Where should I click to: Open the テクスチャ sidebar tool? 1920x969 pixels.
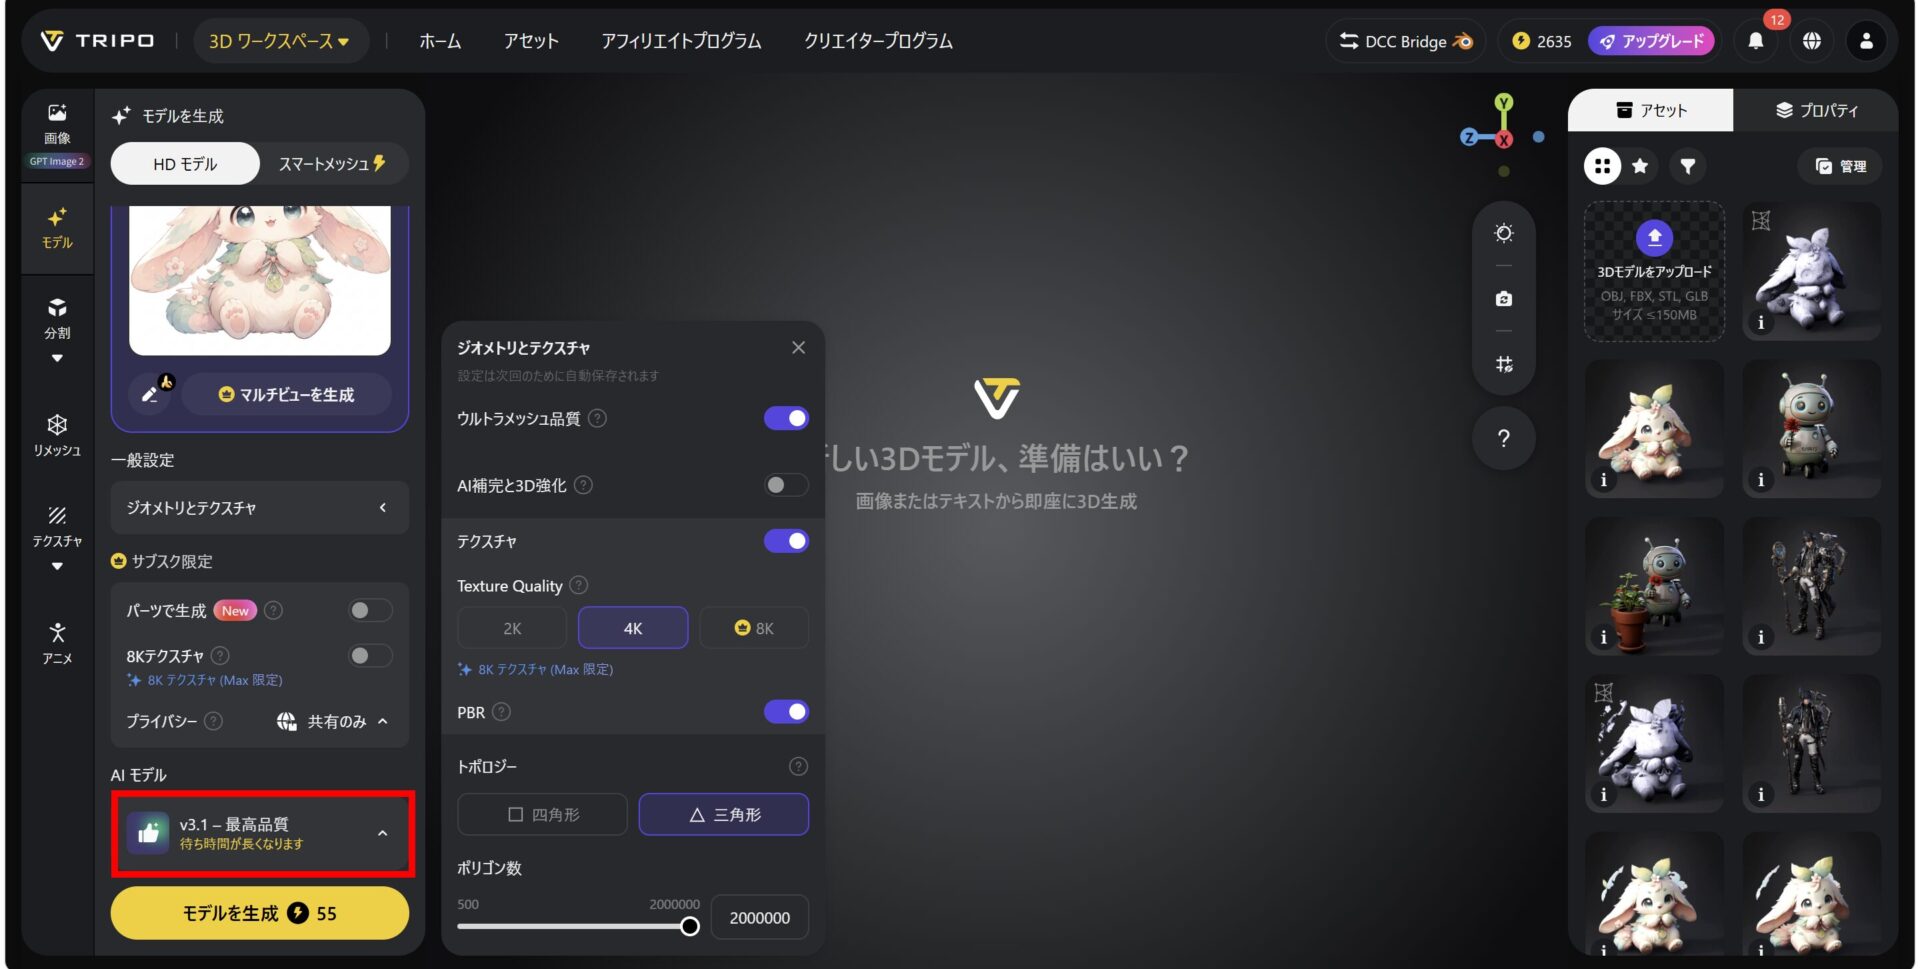[x=57, y=526]
